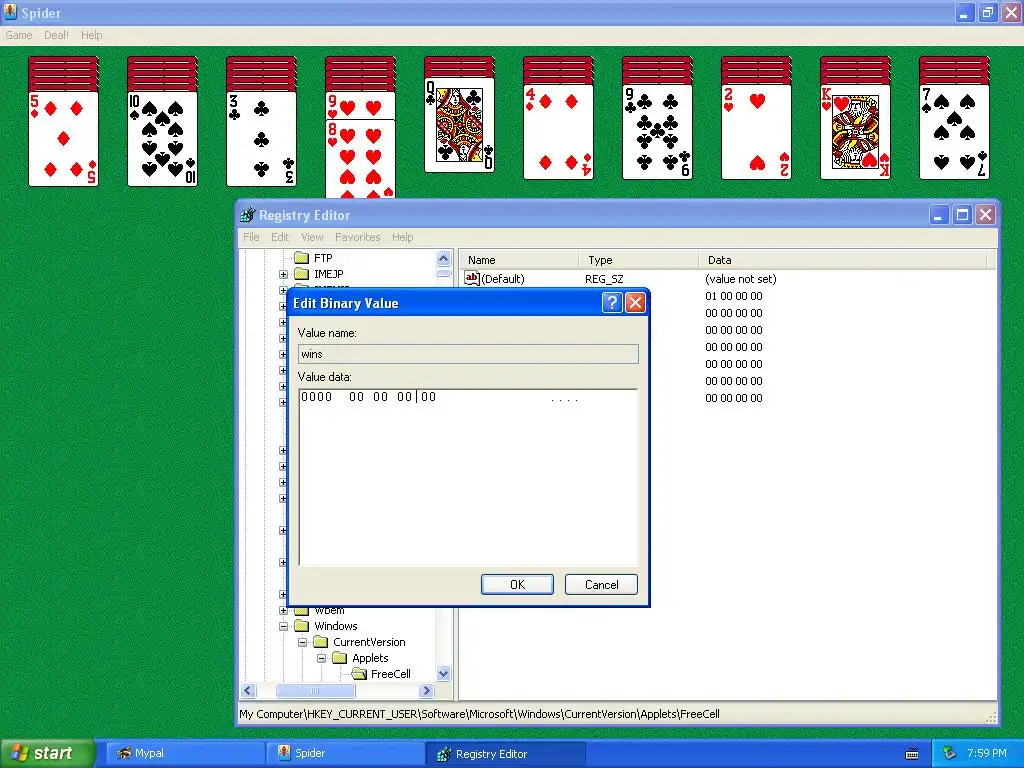This screenshot has height=768, width=1024.
Task: Select the Applets folder in tree
Action: tap(370, 658)
